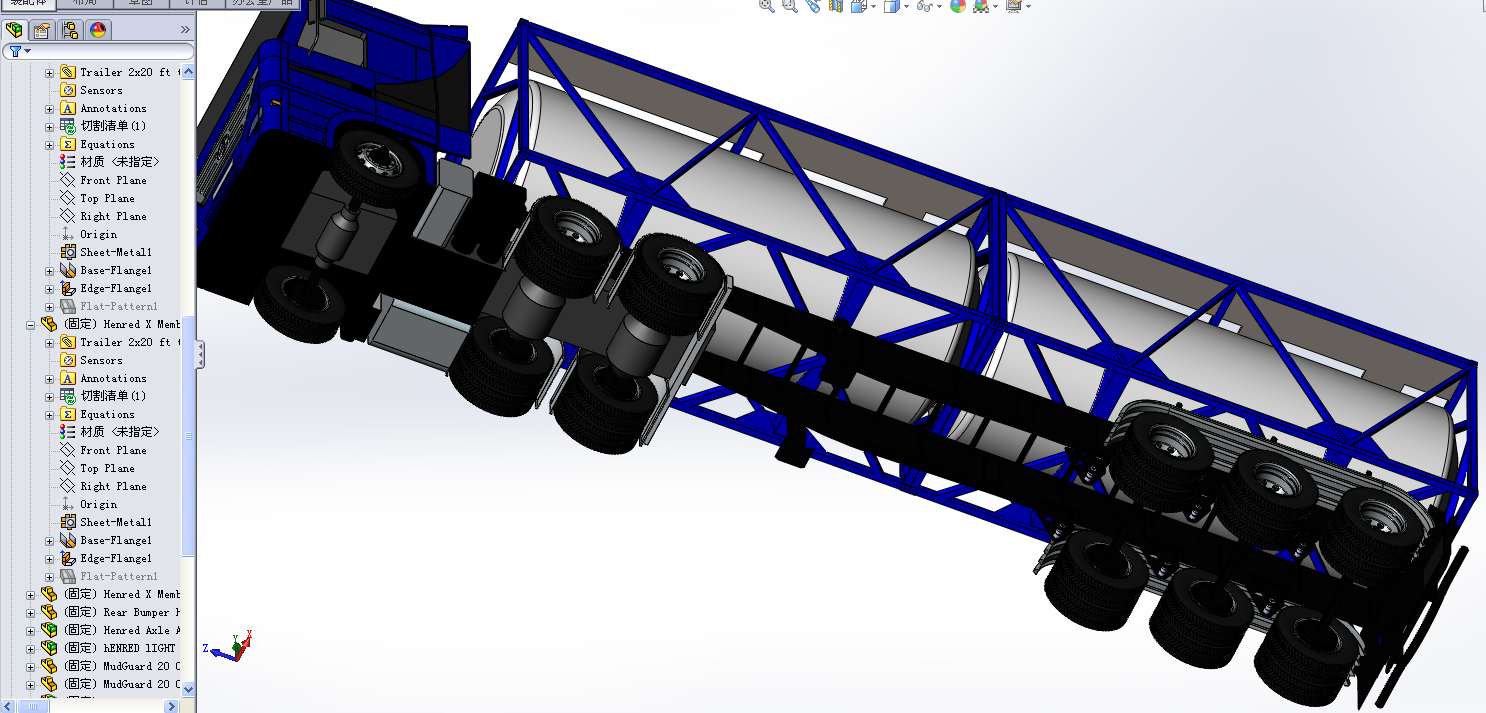This screenshot has width=1486, height=713.
Task: Open the View Orientation dropdown arrow
Action: pyautogui.click(x=874, y=7)
